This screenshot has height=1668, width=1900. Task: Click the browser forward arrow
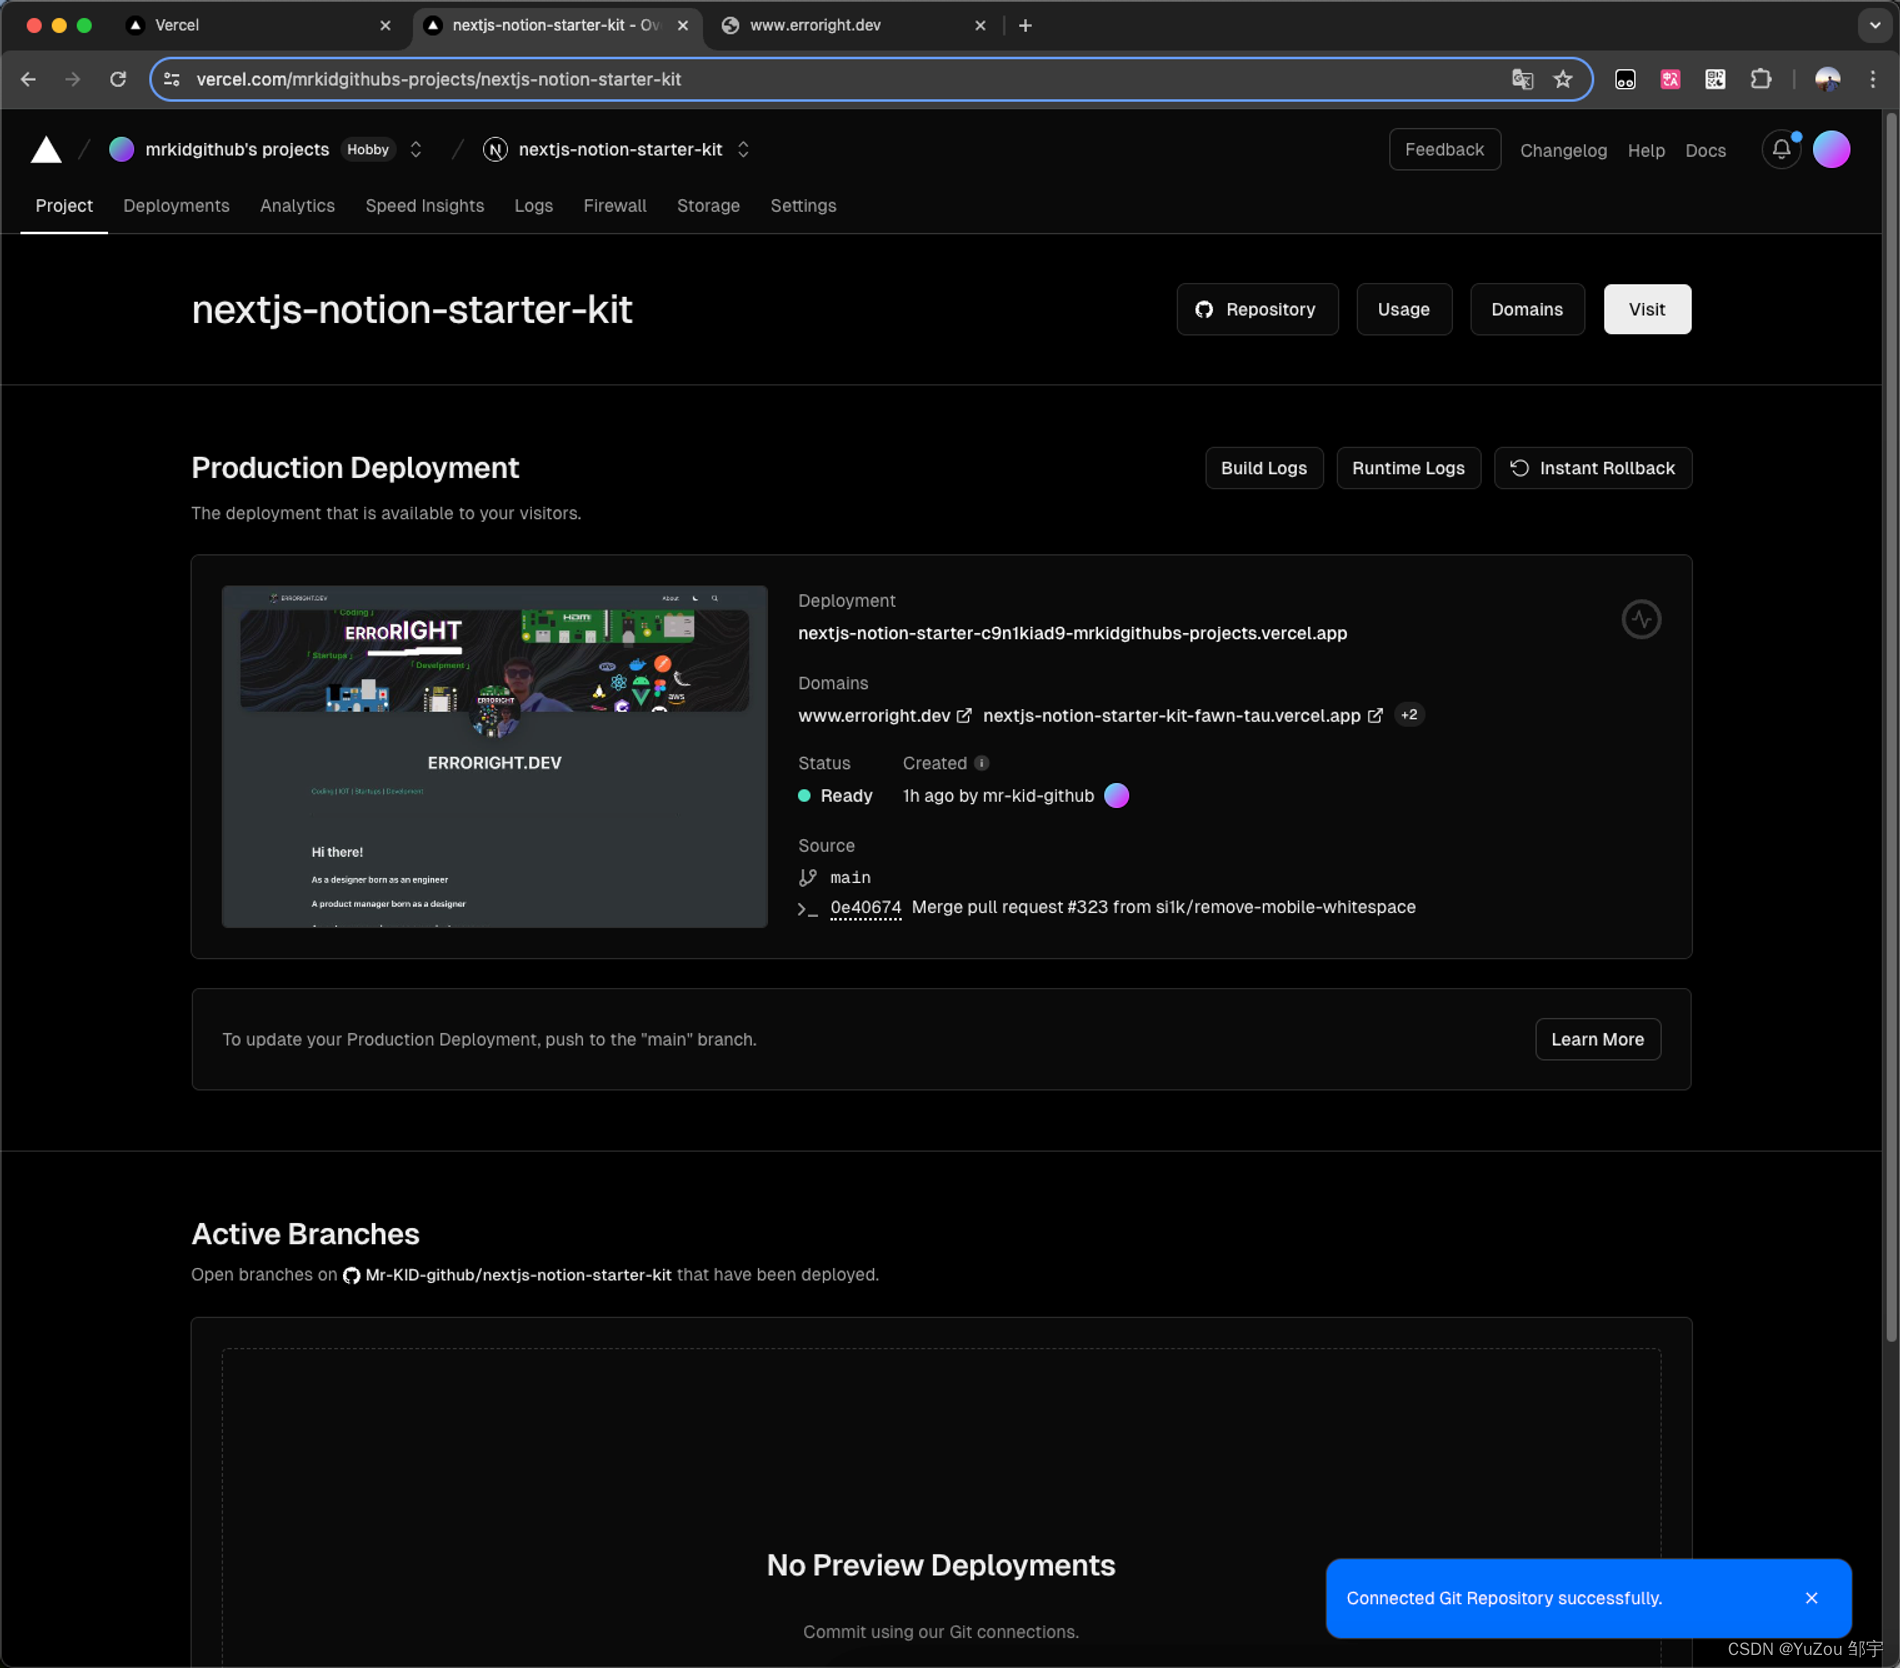point(73,79)
